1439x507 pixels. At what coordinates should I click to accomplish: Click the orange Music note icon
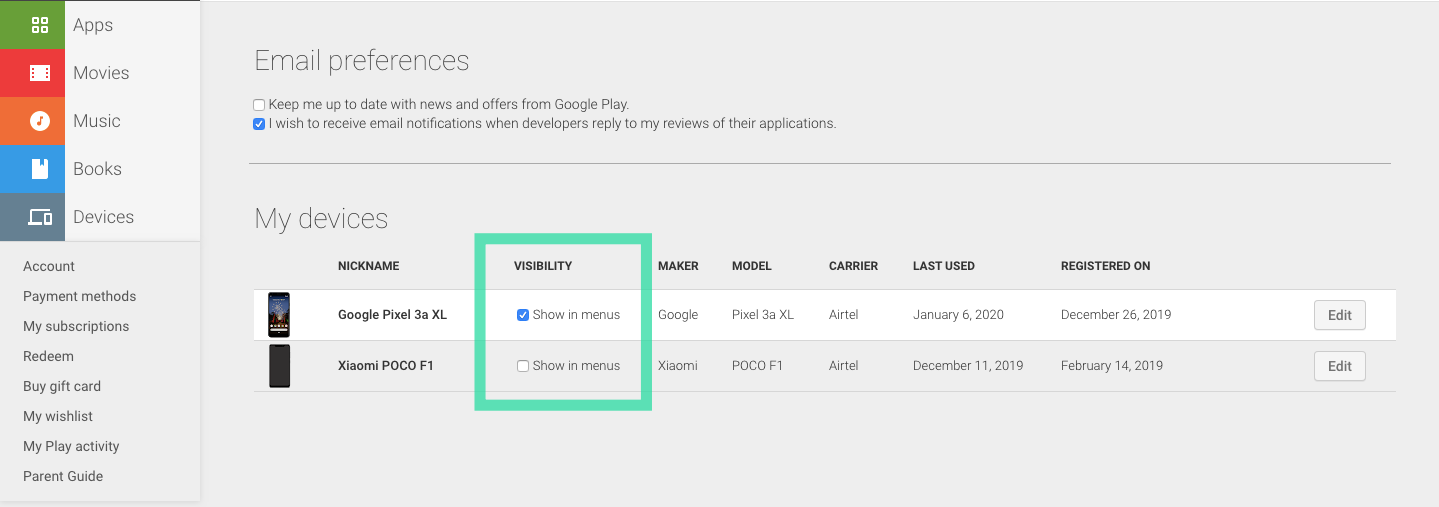pos(39,121)
